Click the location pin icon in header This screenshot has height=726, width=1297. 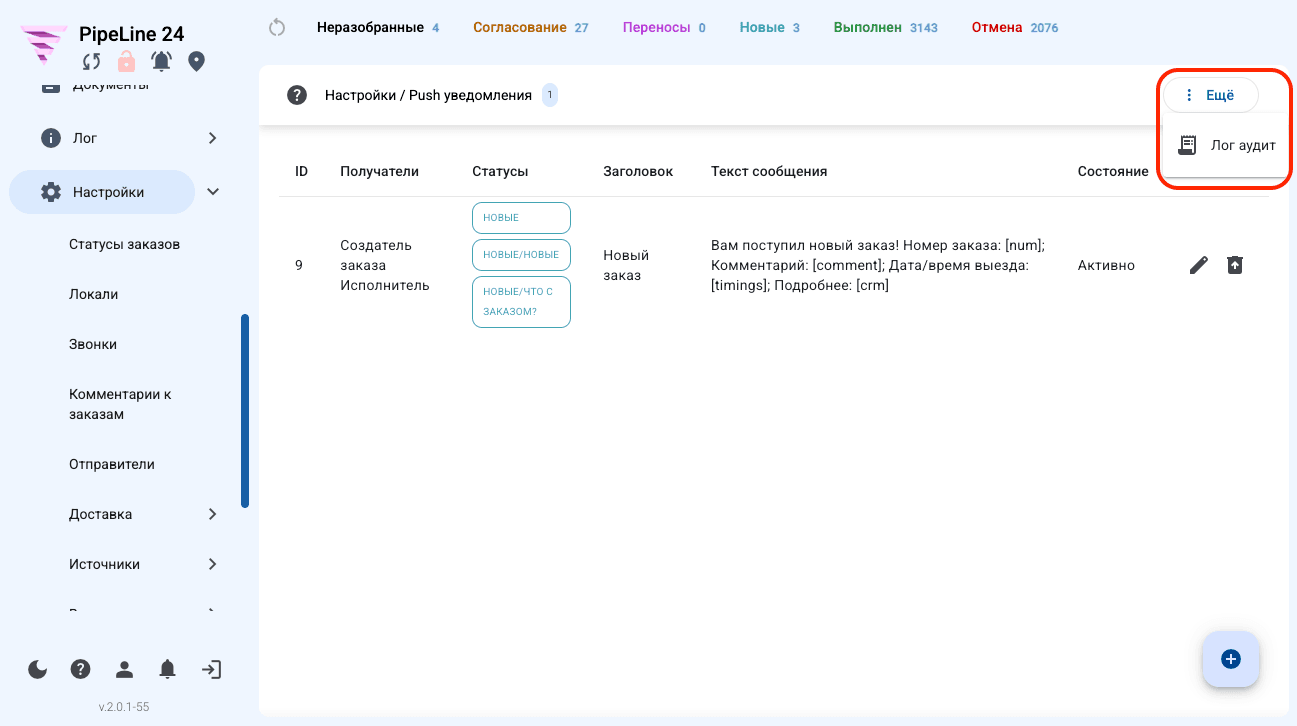click(x=196, y=62)
